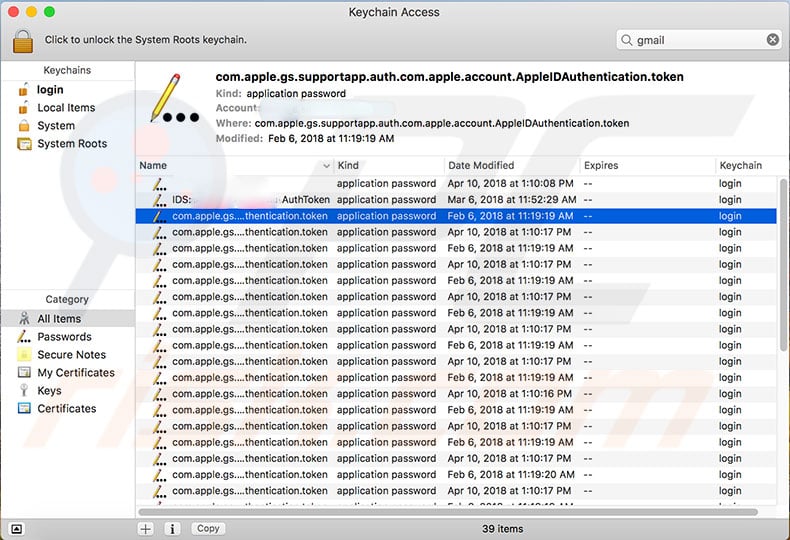
Task: Select the My Certificates category
Action: (76, 373)
